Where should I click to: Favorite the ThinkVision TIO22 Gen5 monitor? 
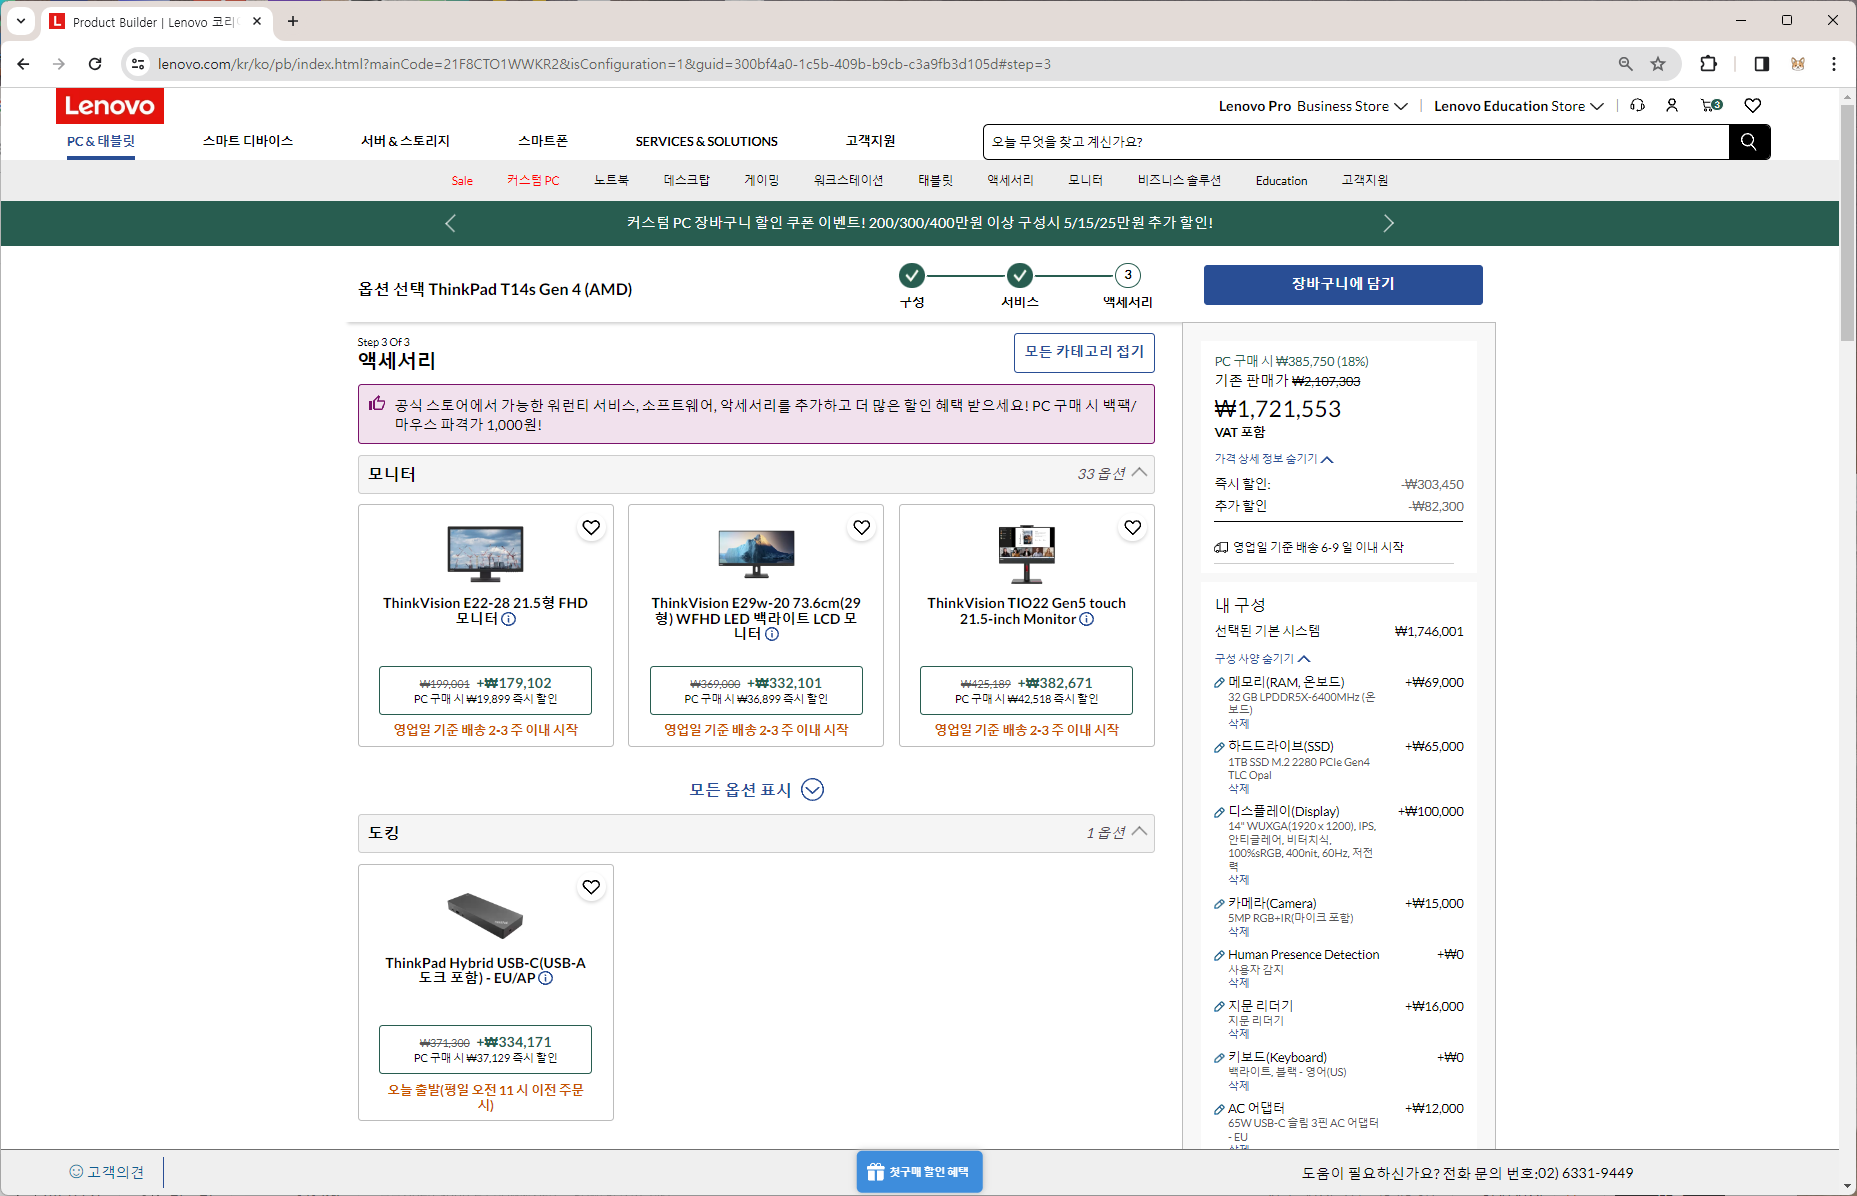click(x=1132, y=527)
